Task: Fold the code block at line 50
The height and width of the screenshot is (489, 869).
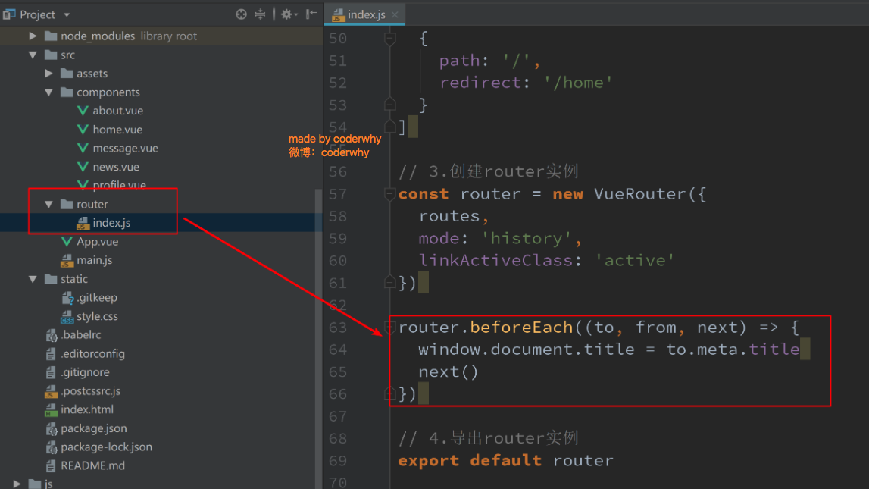Action: [390, 38]
